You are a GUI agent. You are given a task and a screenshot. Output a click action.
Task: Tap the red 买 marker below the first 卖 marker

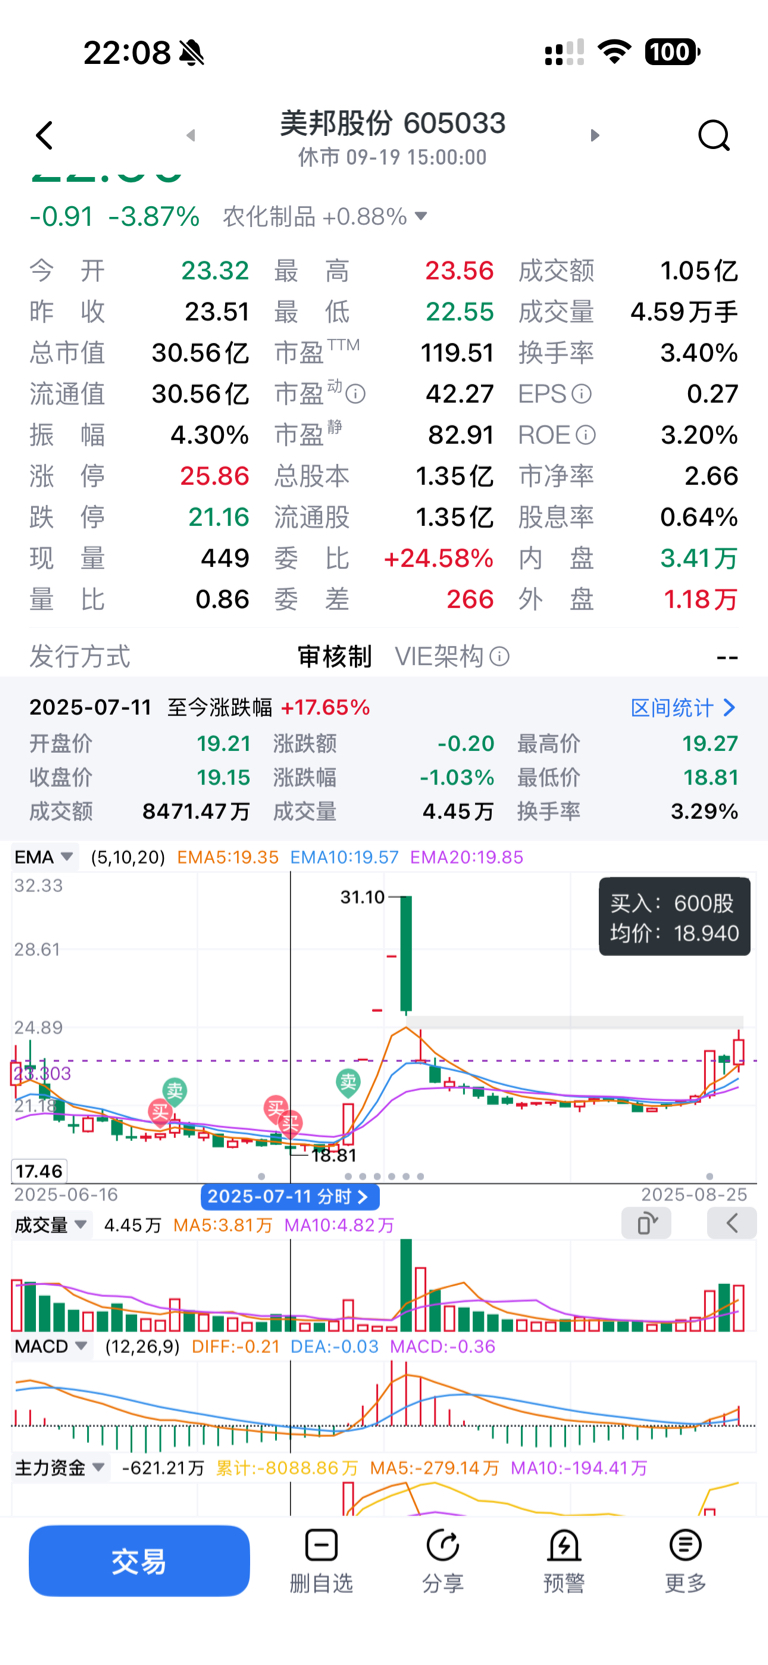coord(159,1111)
